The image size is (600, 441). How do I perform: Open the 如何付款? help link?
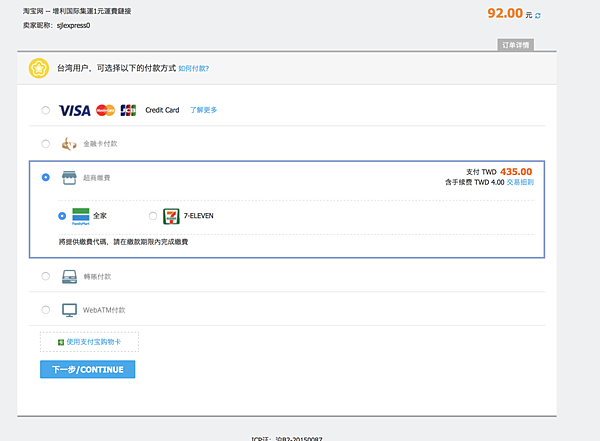click(x=194, y=69)
